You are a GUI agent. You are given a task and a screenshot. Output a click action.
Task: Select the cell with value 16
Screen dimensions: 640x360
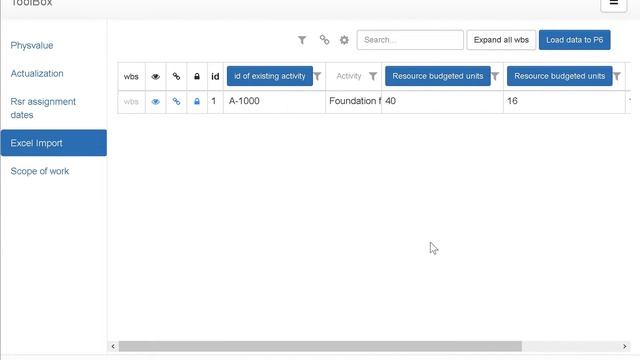(x=564, y=101)
